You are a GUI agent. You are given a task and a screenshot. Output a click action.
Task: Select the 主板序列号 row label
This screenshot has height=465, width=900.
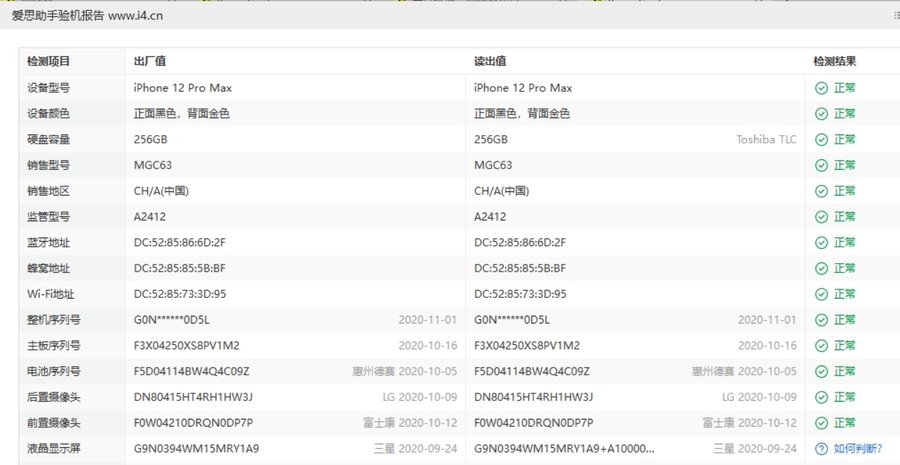(53, 346)
